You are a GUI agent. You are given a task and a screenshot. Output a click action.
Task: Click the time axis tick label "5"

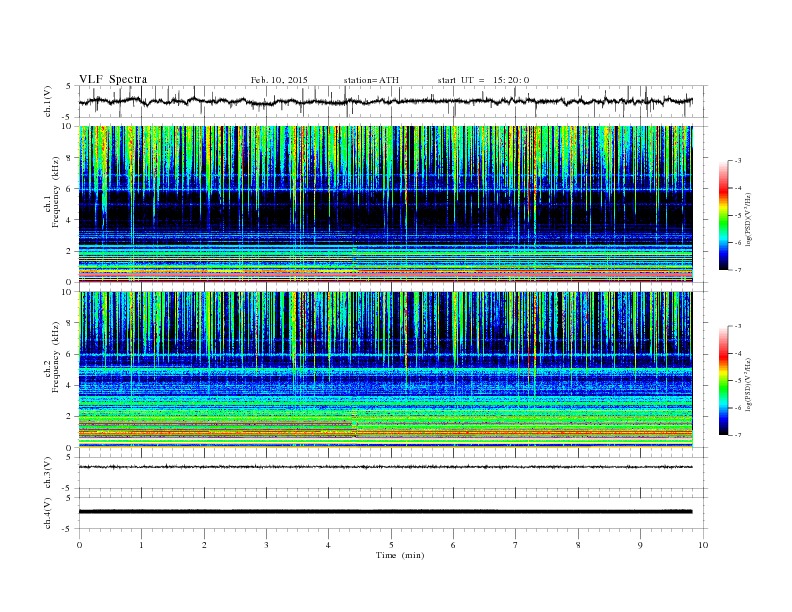coord(391,545)
